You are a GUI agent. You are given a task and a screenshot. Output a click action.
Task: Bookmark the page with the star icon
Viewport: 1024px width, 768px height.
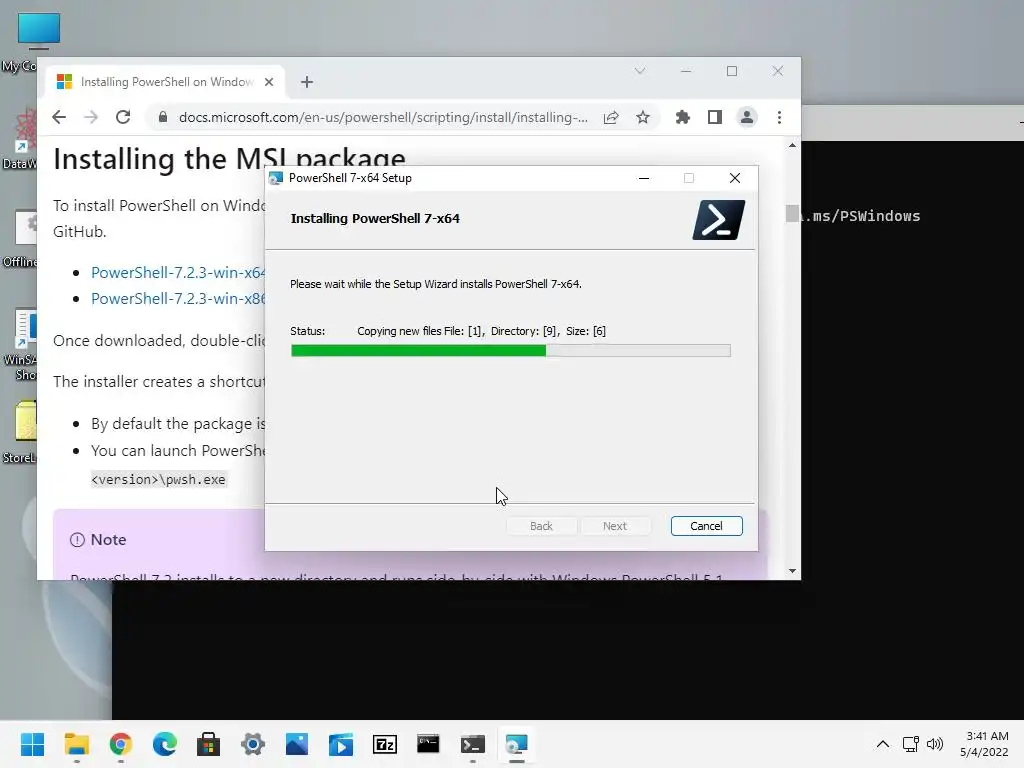click(x=643, y=118)
